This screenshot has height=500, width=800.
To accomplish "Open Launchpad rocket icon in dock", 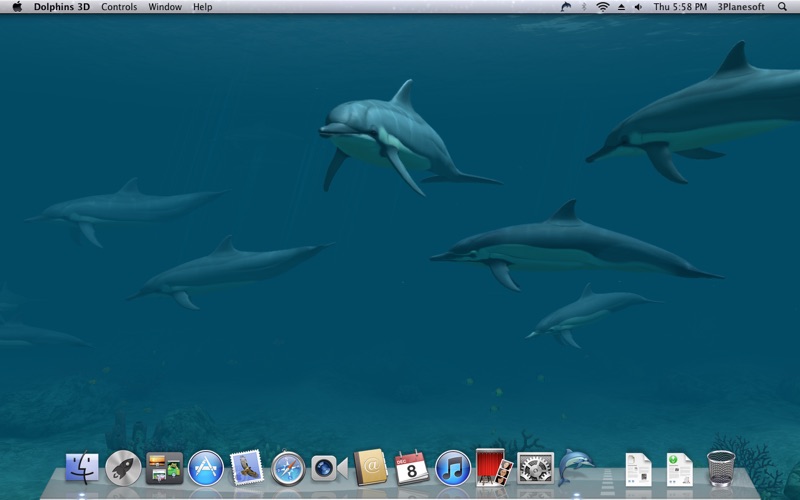I will pos(123,468).
